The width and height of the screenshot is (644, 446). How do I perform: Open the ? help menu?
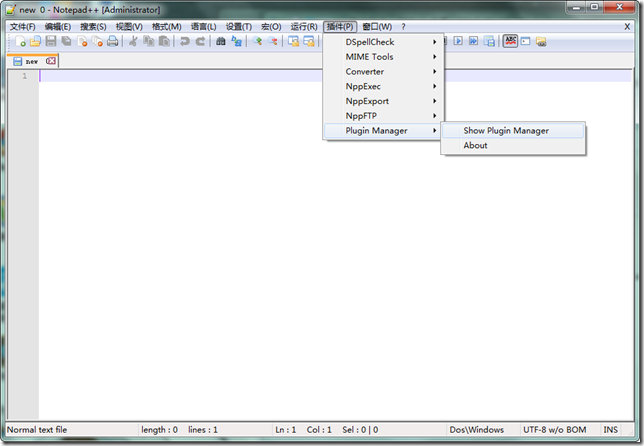pos(403,27)
